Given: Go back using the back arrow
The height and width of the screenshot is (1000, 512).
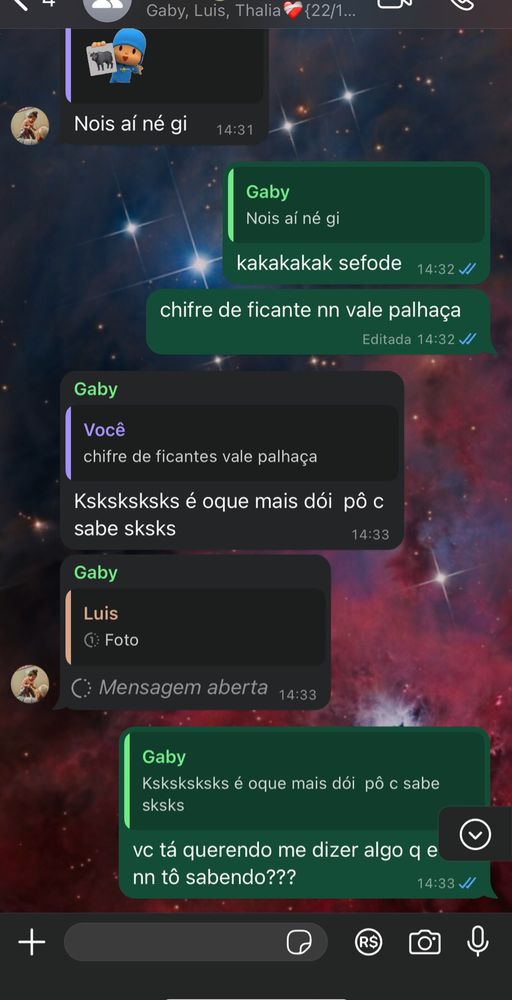Looking at the screenshot, I should point(21,4).
